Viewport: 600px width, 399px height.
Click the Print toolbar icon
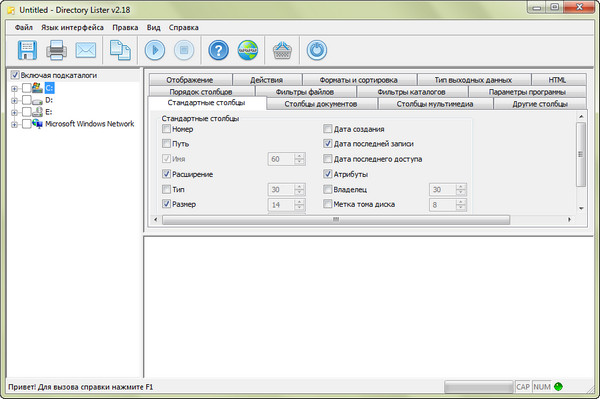click(56, 50)
